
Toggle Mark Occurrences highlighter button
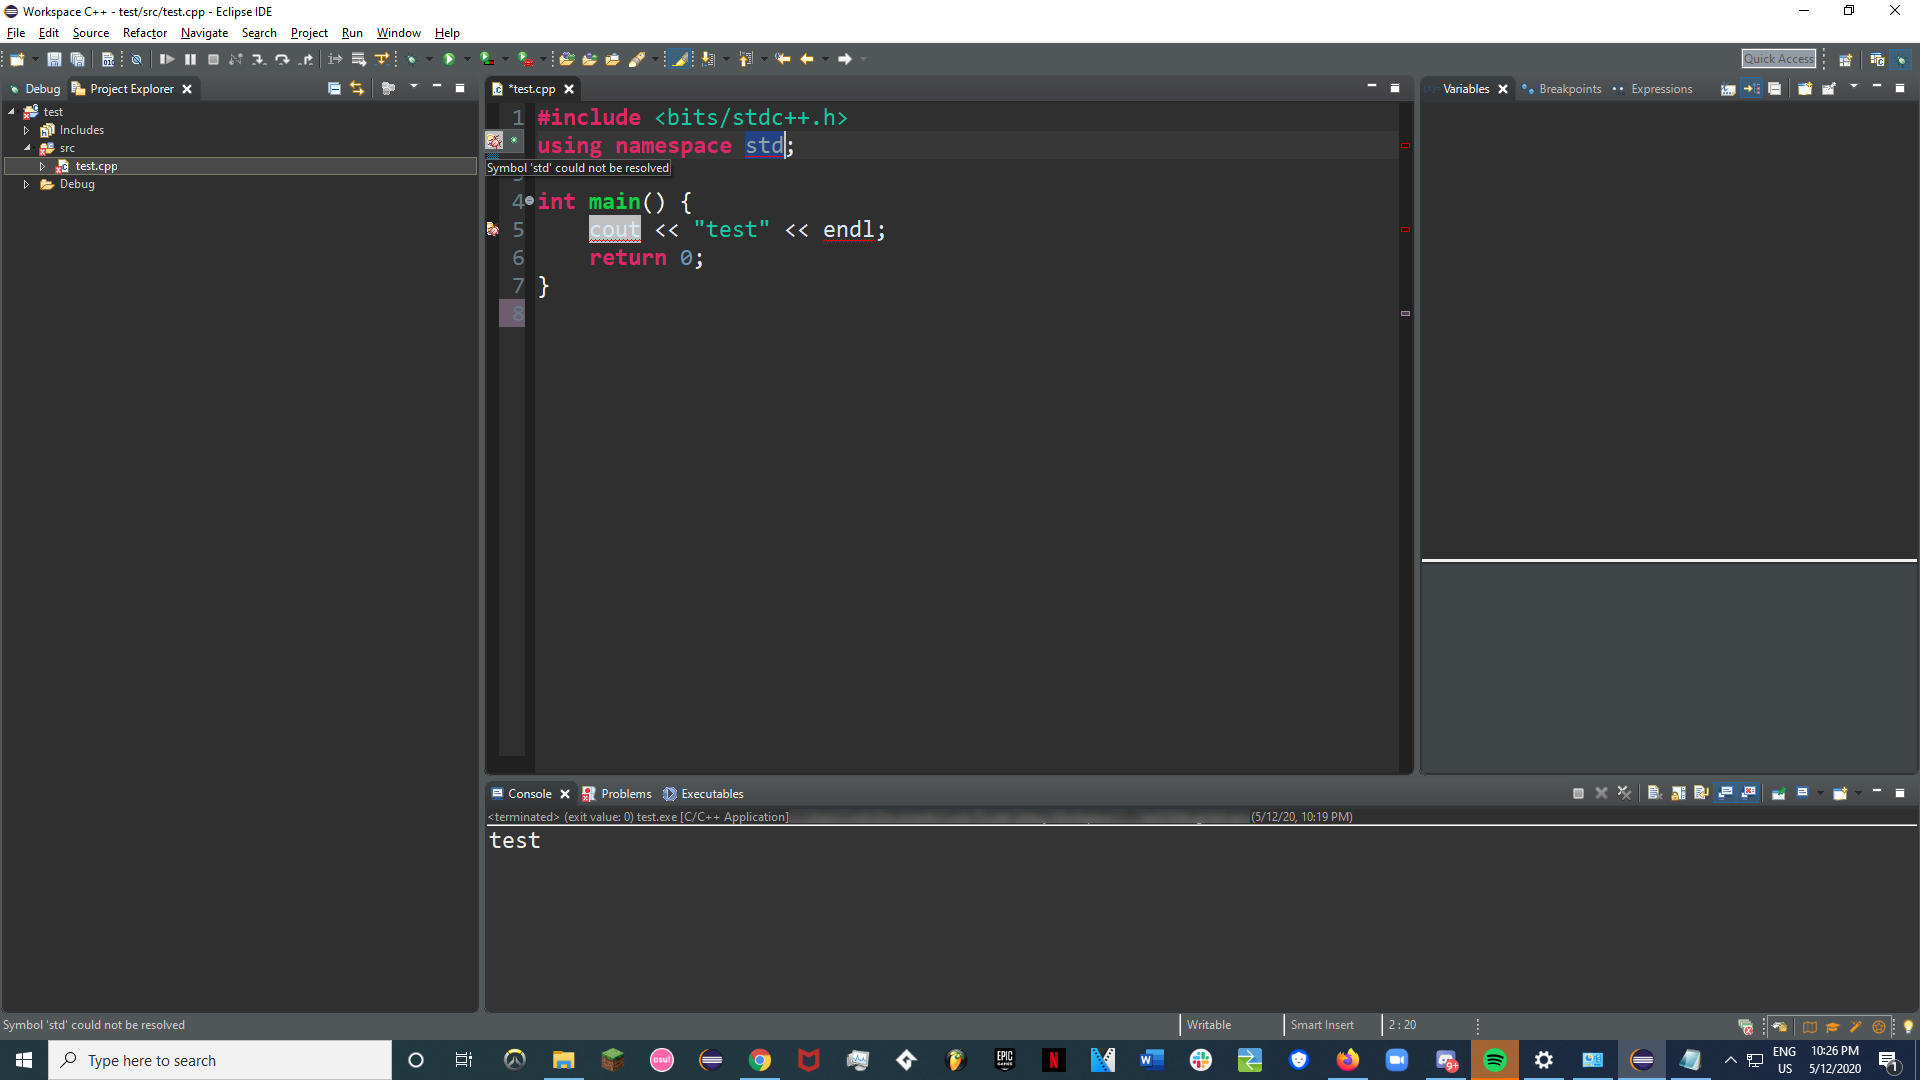(680, 59)
